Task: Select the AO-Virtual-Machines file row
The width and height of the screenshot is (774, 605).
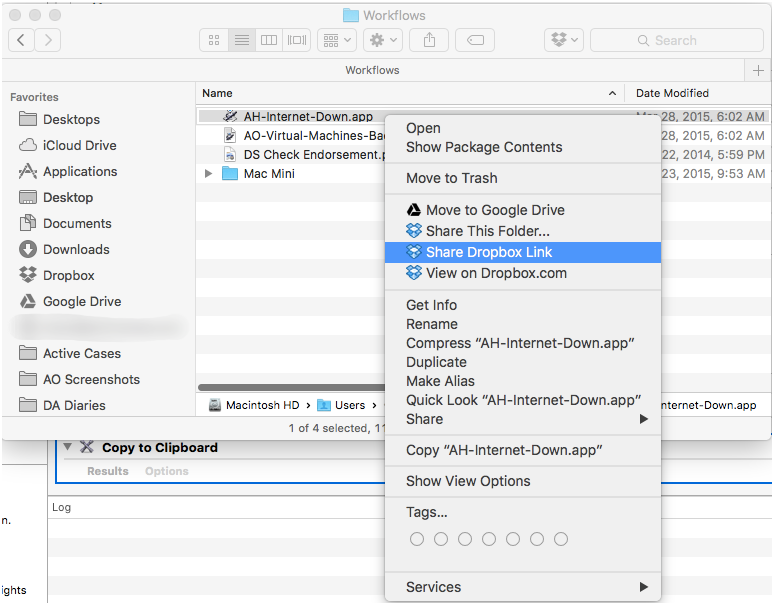Action: pyautogui.click(x=291, y=136)
